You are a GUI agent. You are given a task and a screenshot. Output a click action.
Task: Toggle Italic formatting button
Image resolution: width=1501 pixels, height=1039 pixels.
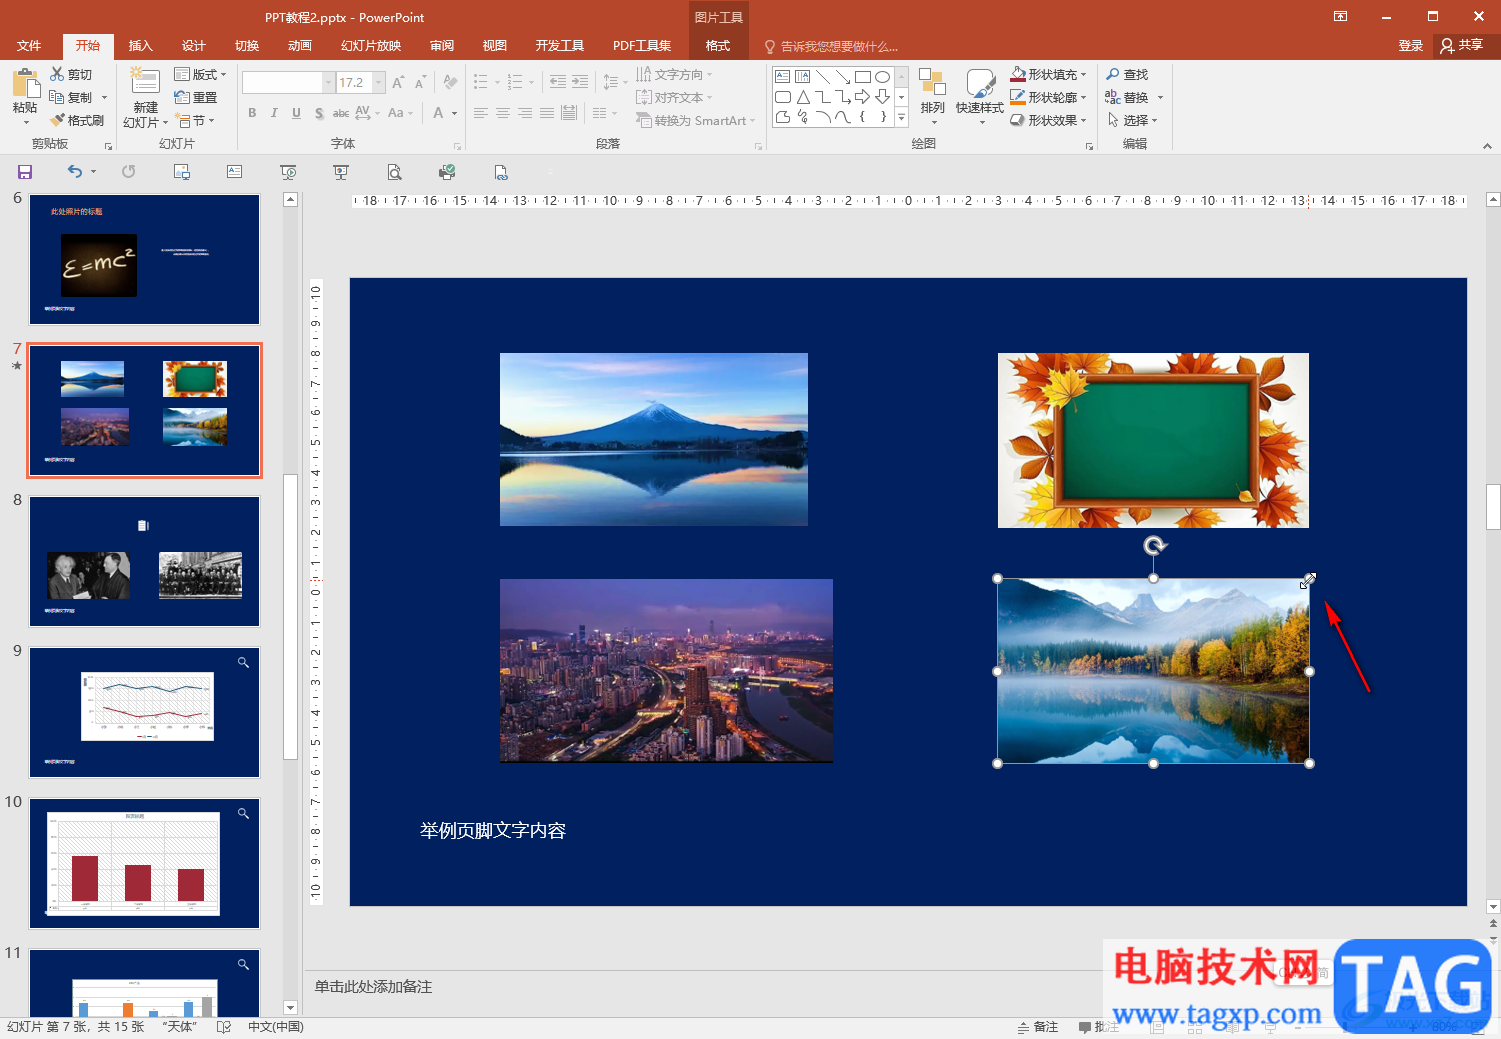(x=274, y=113)
